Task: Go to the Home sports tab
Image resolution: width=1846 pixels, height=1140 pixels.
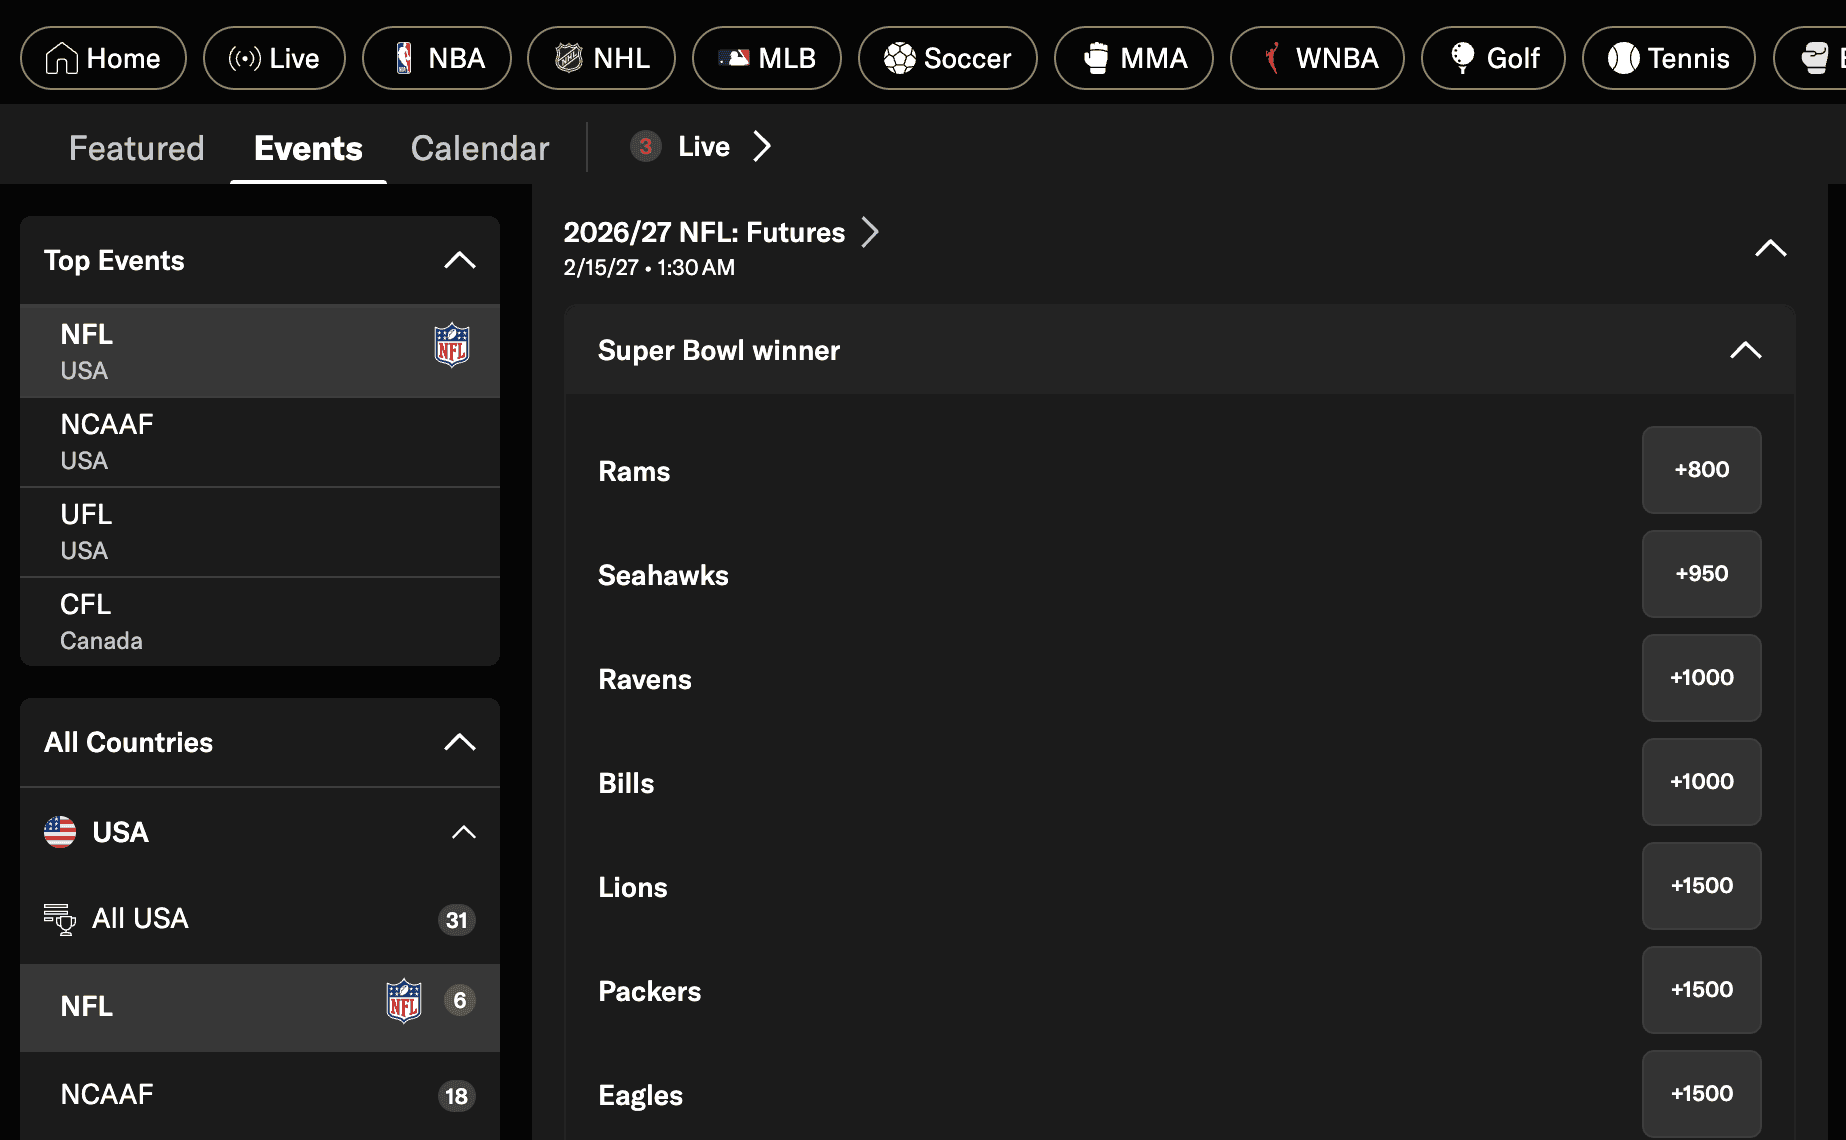Action: [x=103, y=58]
